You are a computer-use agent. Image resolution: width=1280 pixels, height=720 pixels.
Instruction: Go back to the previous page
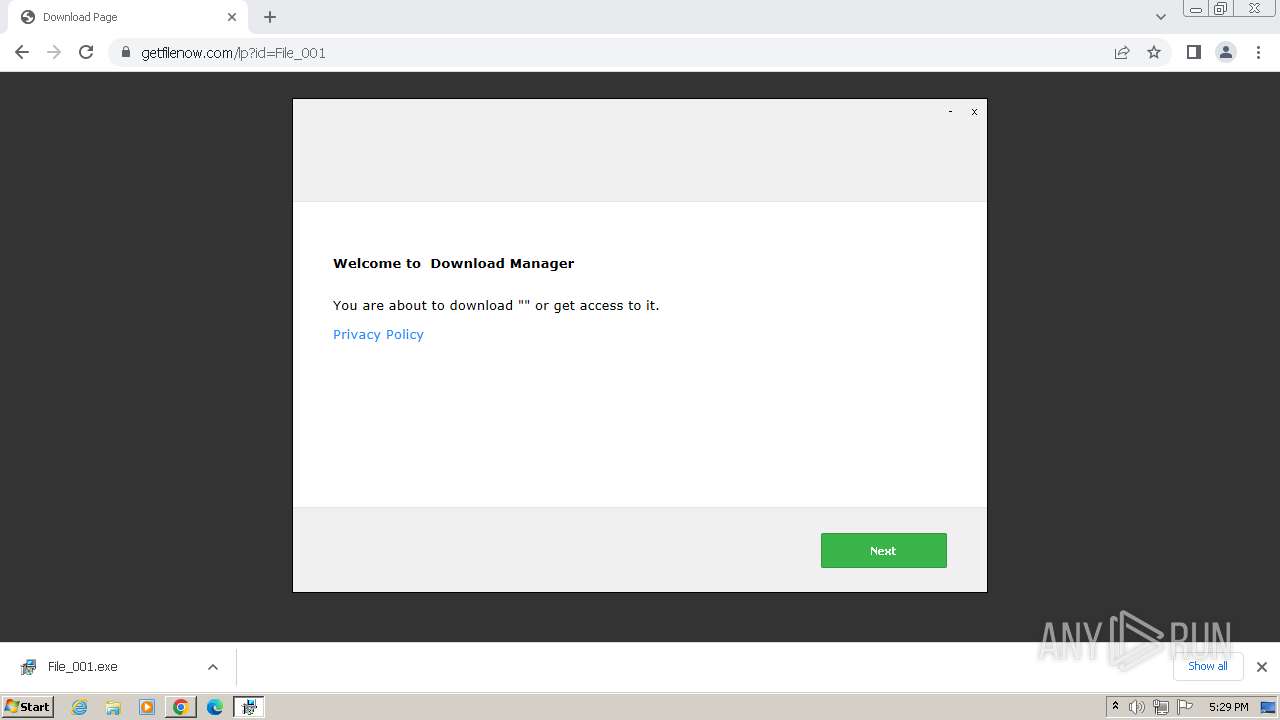tap(22, 52)
